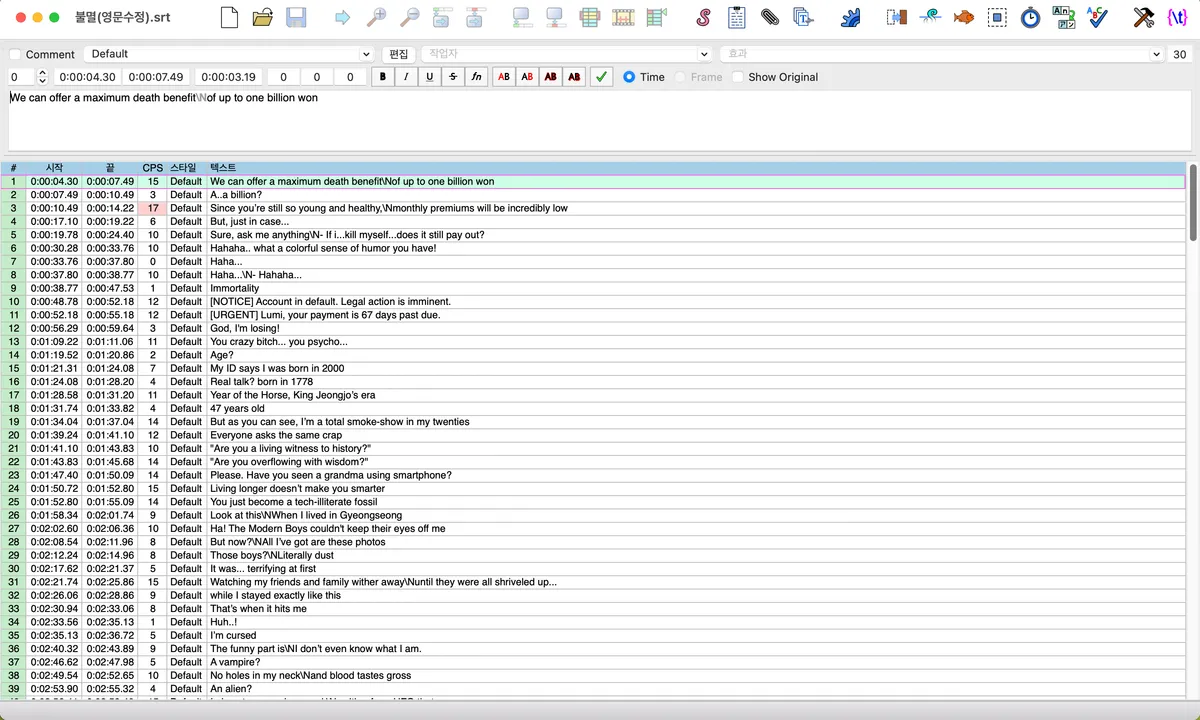Click the Open Subtitles folder icon
This screenshot has width=1200, height=720.
[x=263, y=17]
